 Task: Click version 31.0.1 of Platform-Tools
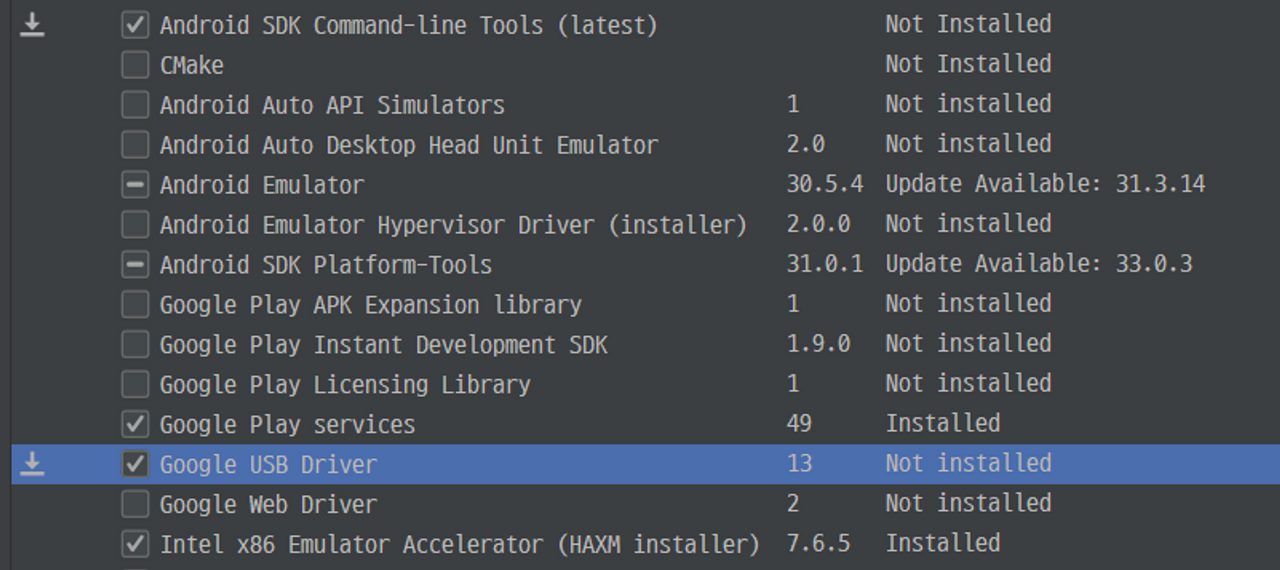(824, 264)
